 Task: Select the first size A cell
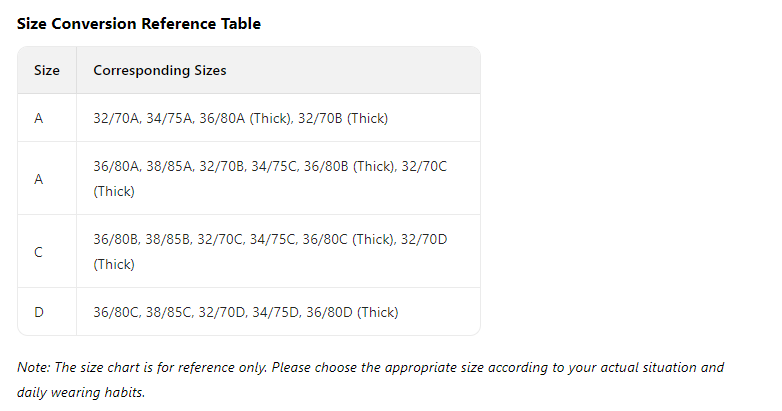pyautogui.click(x=47, y=118)
